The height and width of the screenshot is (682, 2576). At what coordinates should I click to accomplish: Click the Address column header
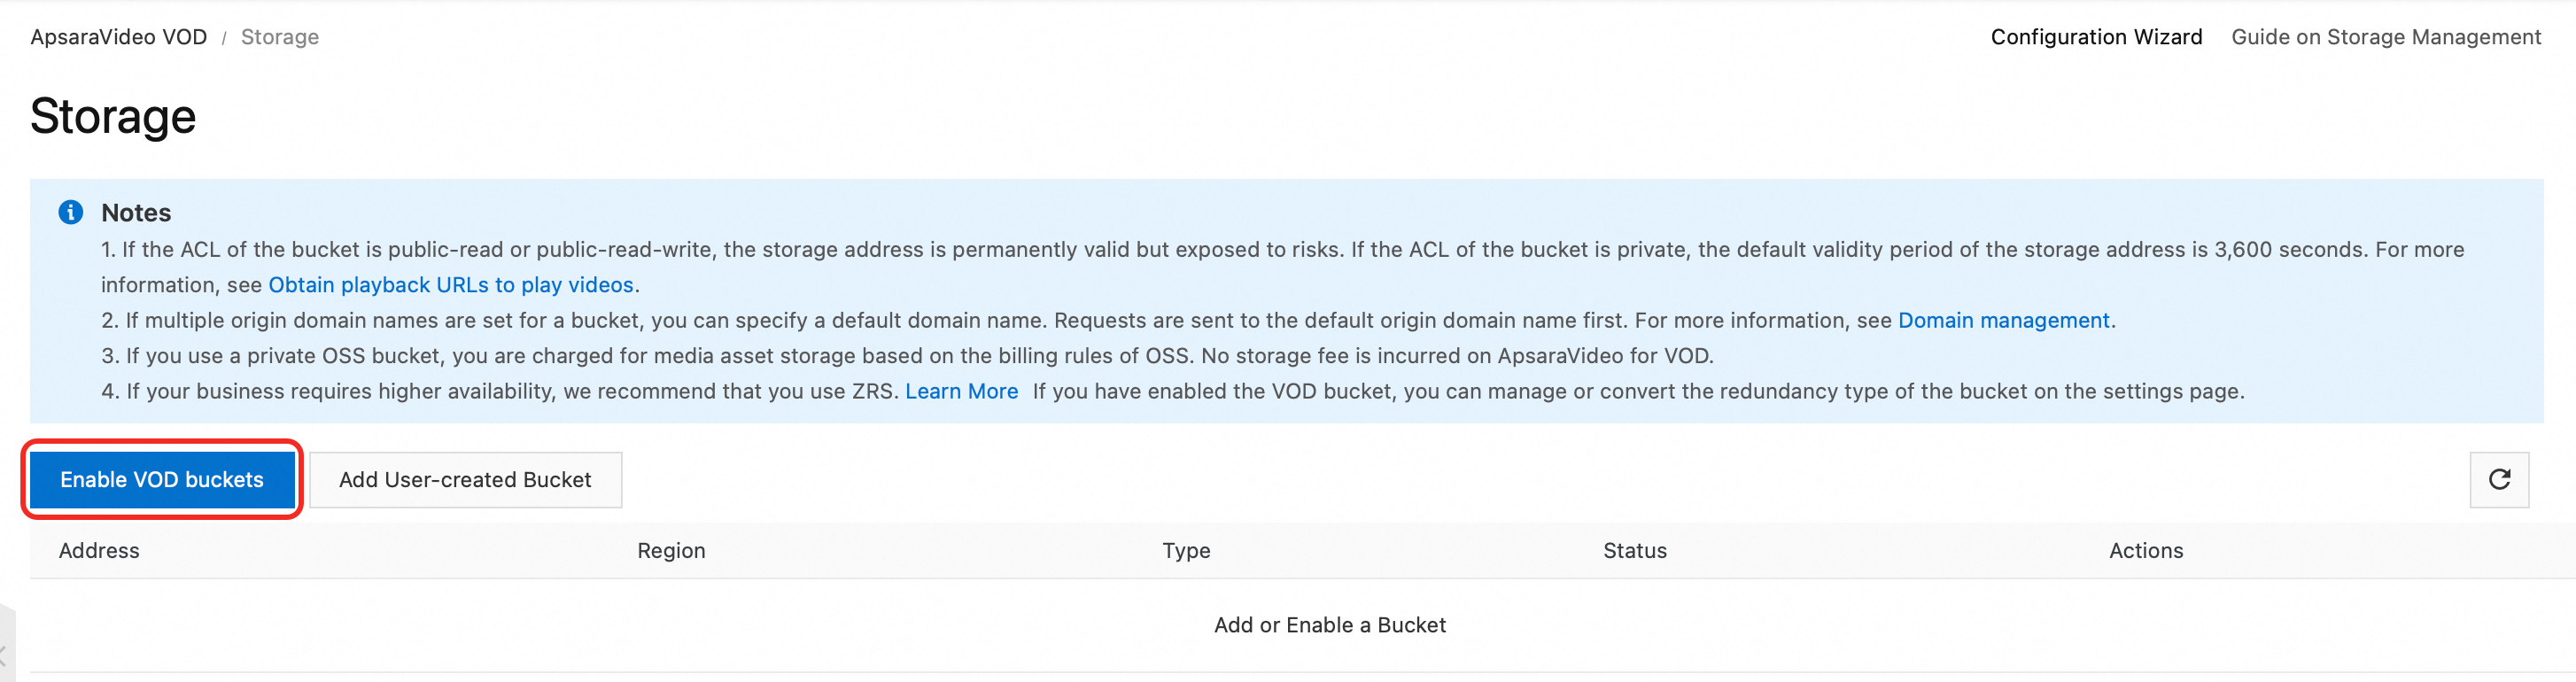[99, 551]
